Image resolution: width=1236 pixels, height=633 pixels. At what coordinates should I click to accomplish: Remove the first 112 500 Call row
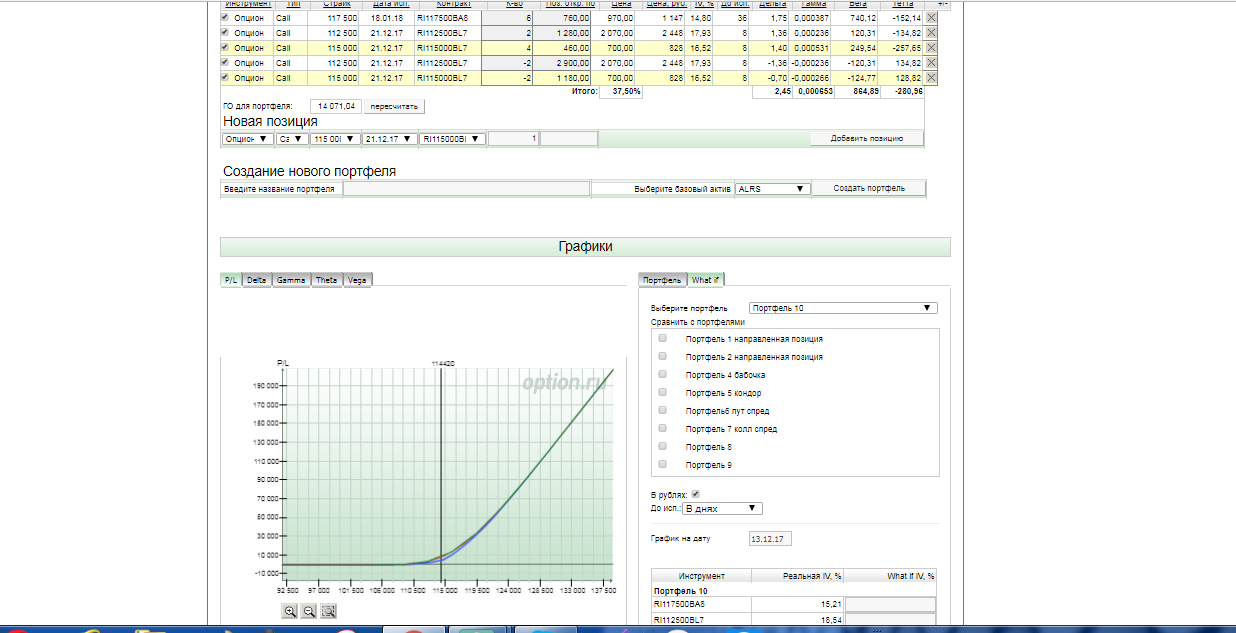tap(931, 33)
